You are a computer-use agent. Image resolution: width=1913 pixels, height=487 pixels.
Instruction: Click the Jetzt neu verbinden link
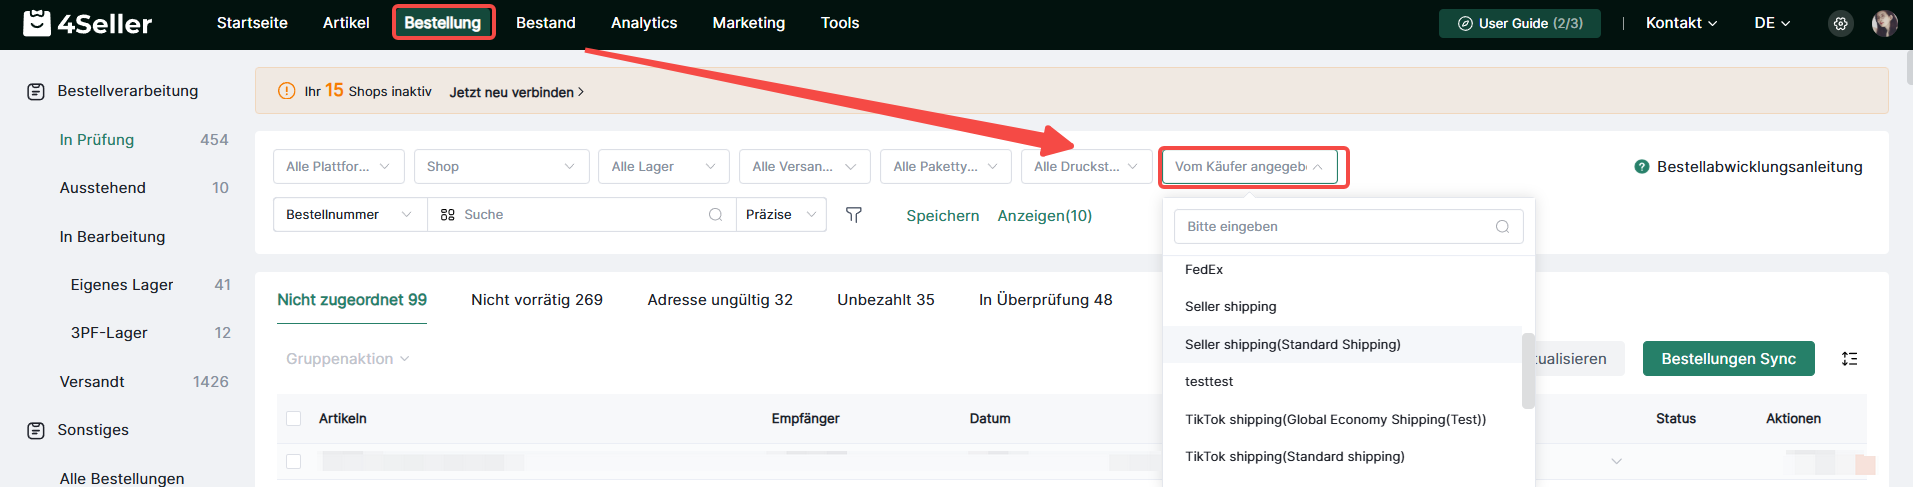click(x=516, y=92)
